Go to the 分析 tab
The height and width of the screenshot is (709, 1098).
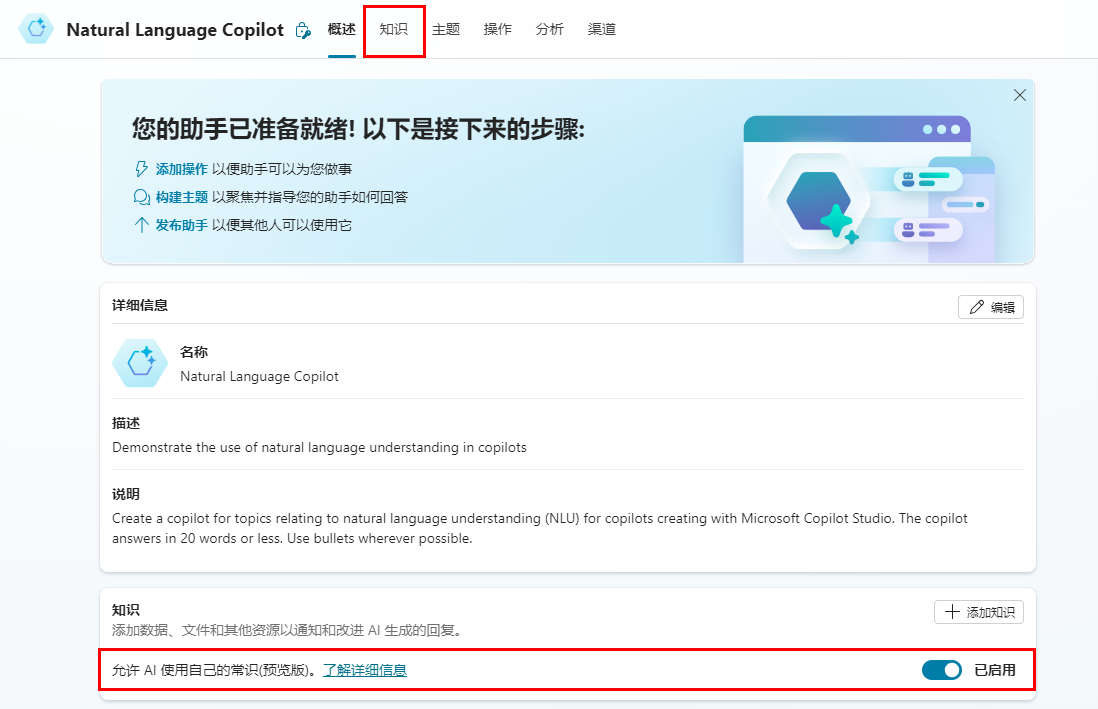click(x=549, y=29)
